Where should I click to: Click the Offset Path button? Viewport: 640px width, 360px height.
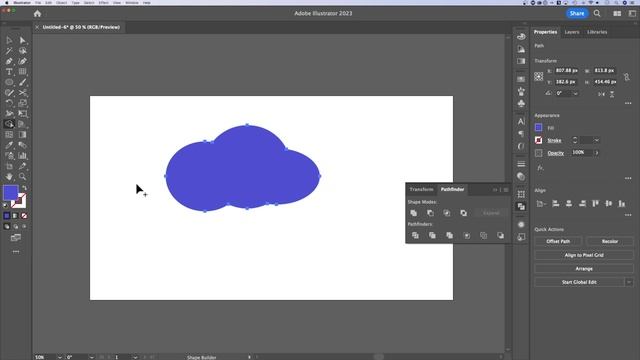pos(558,241)
